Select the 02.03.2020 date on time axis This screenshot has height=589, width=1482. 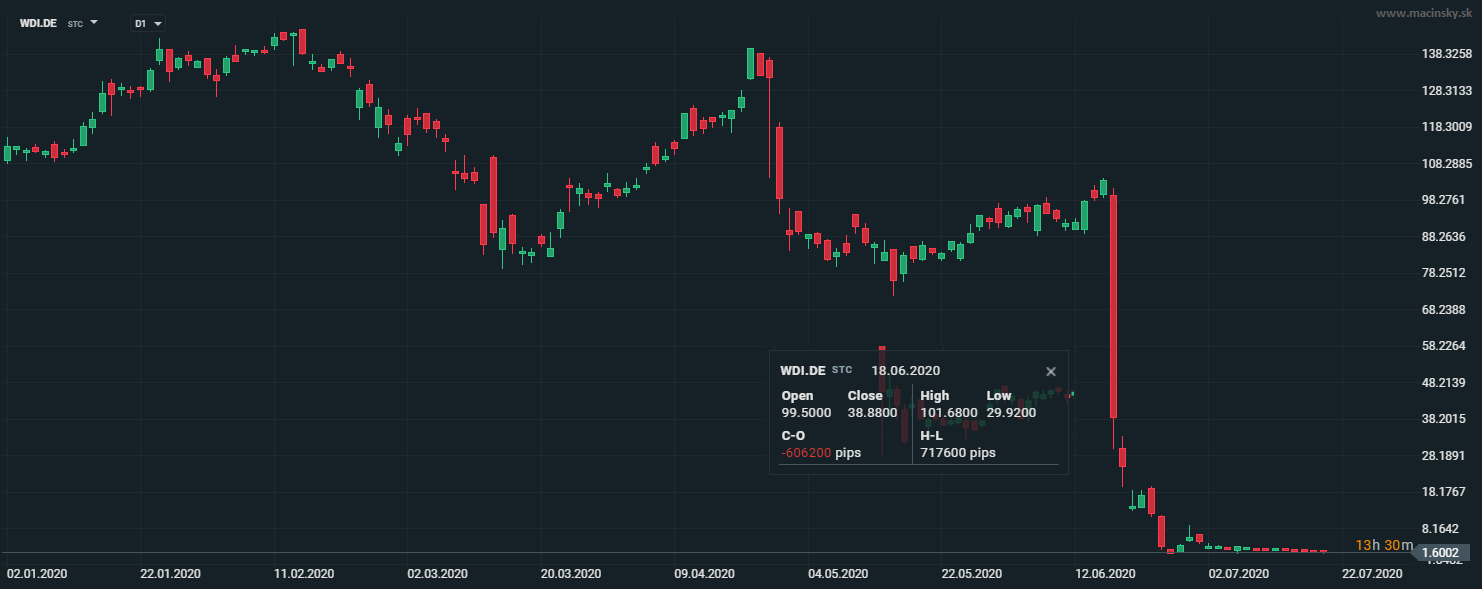click(438, 574)
